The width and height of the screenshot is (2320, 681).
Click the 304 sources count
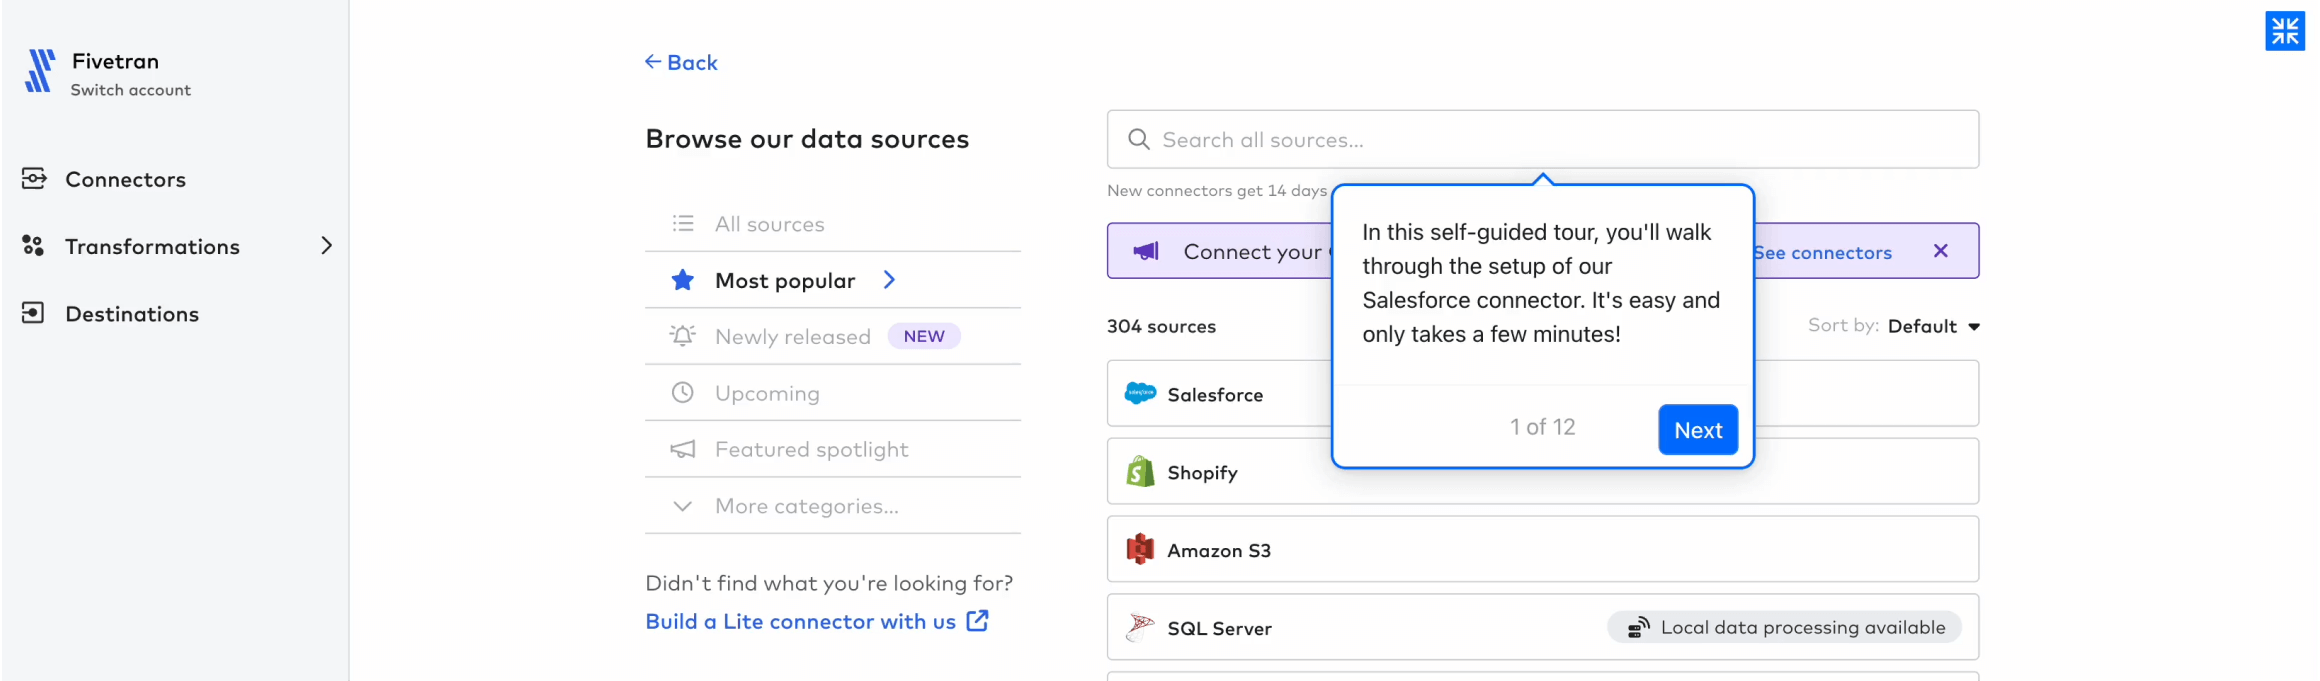(1161, 327)
